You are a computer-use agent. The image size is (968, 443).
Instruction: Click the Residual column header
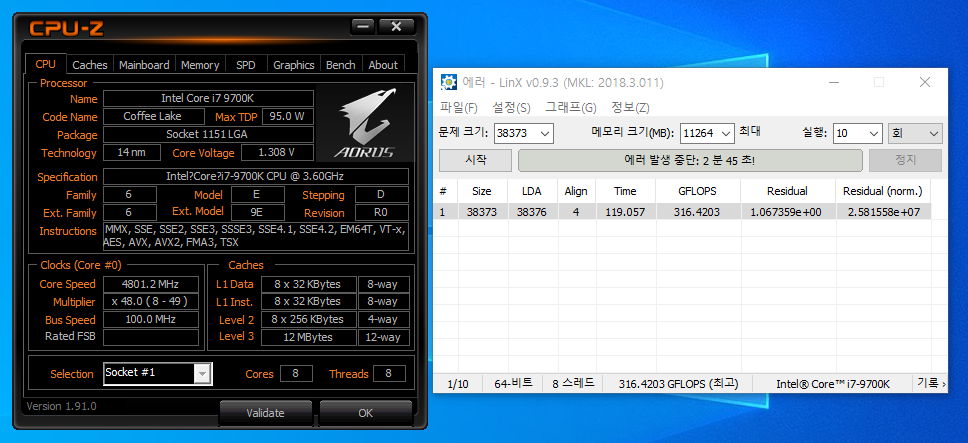pos(787,191)
